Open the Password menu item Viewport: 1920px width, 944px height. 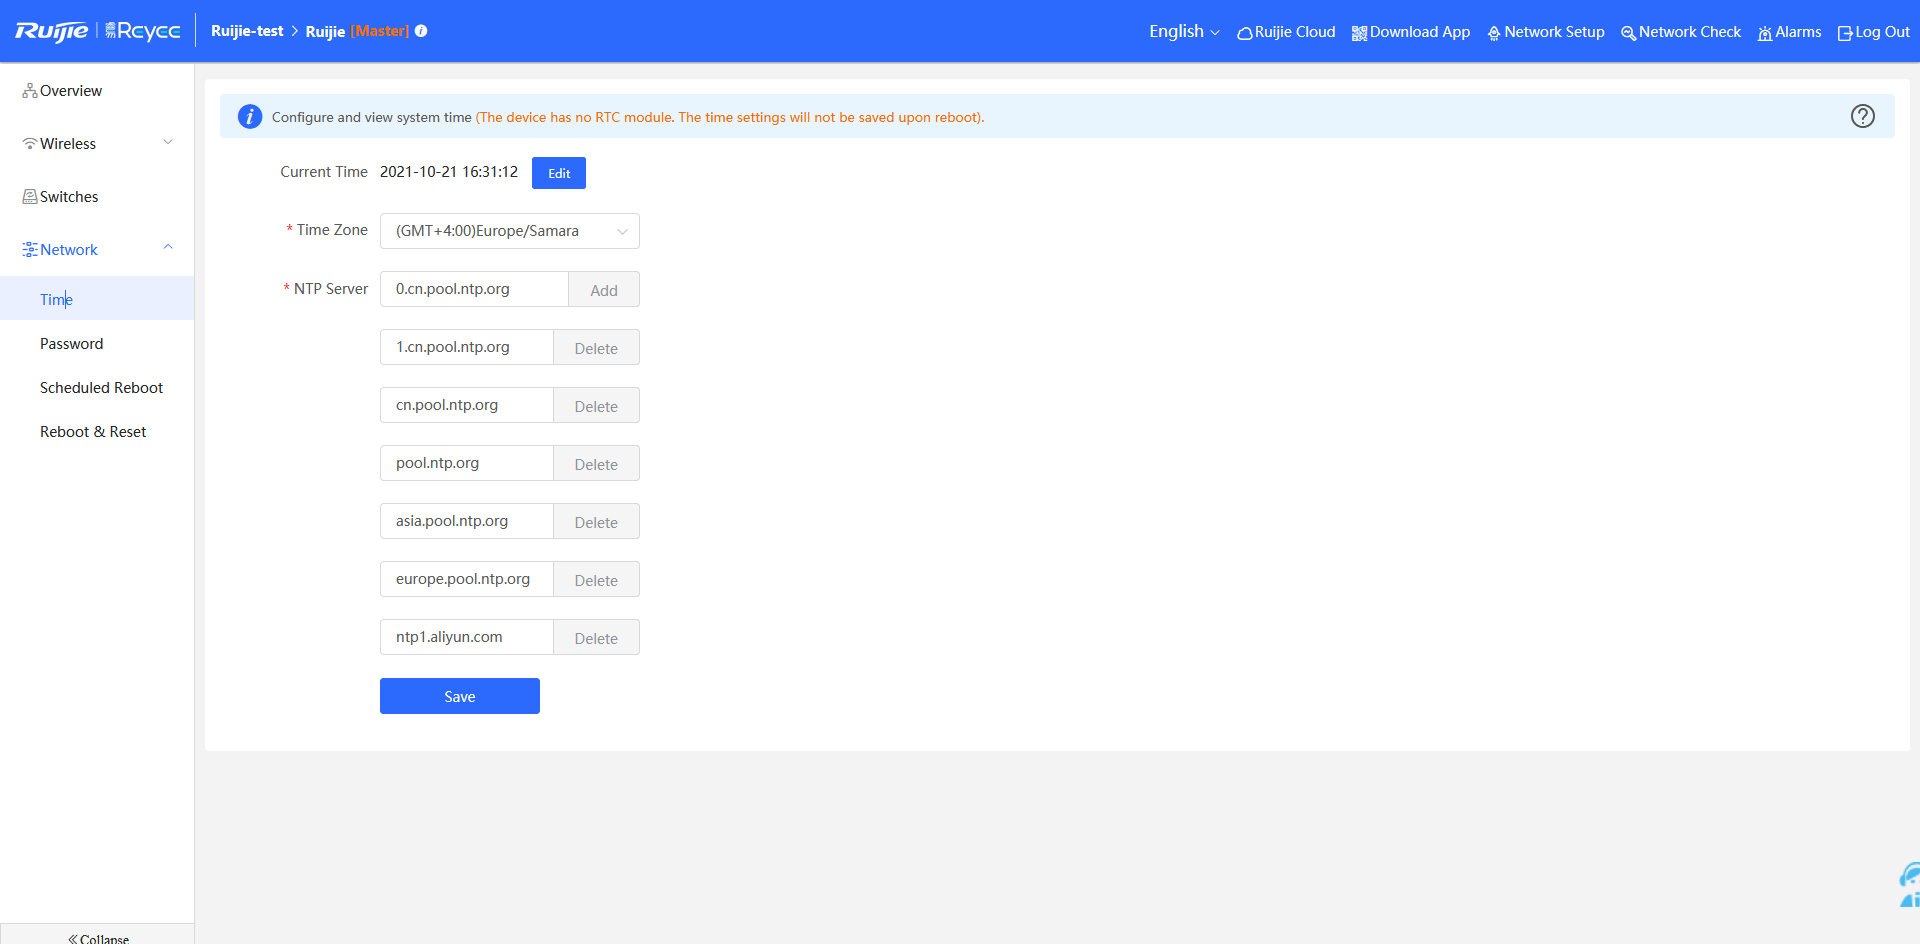[x=71, y=343]
